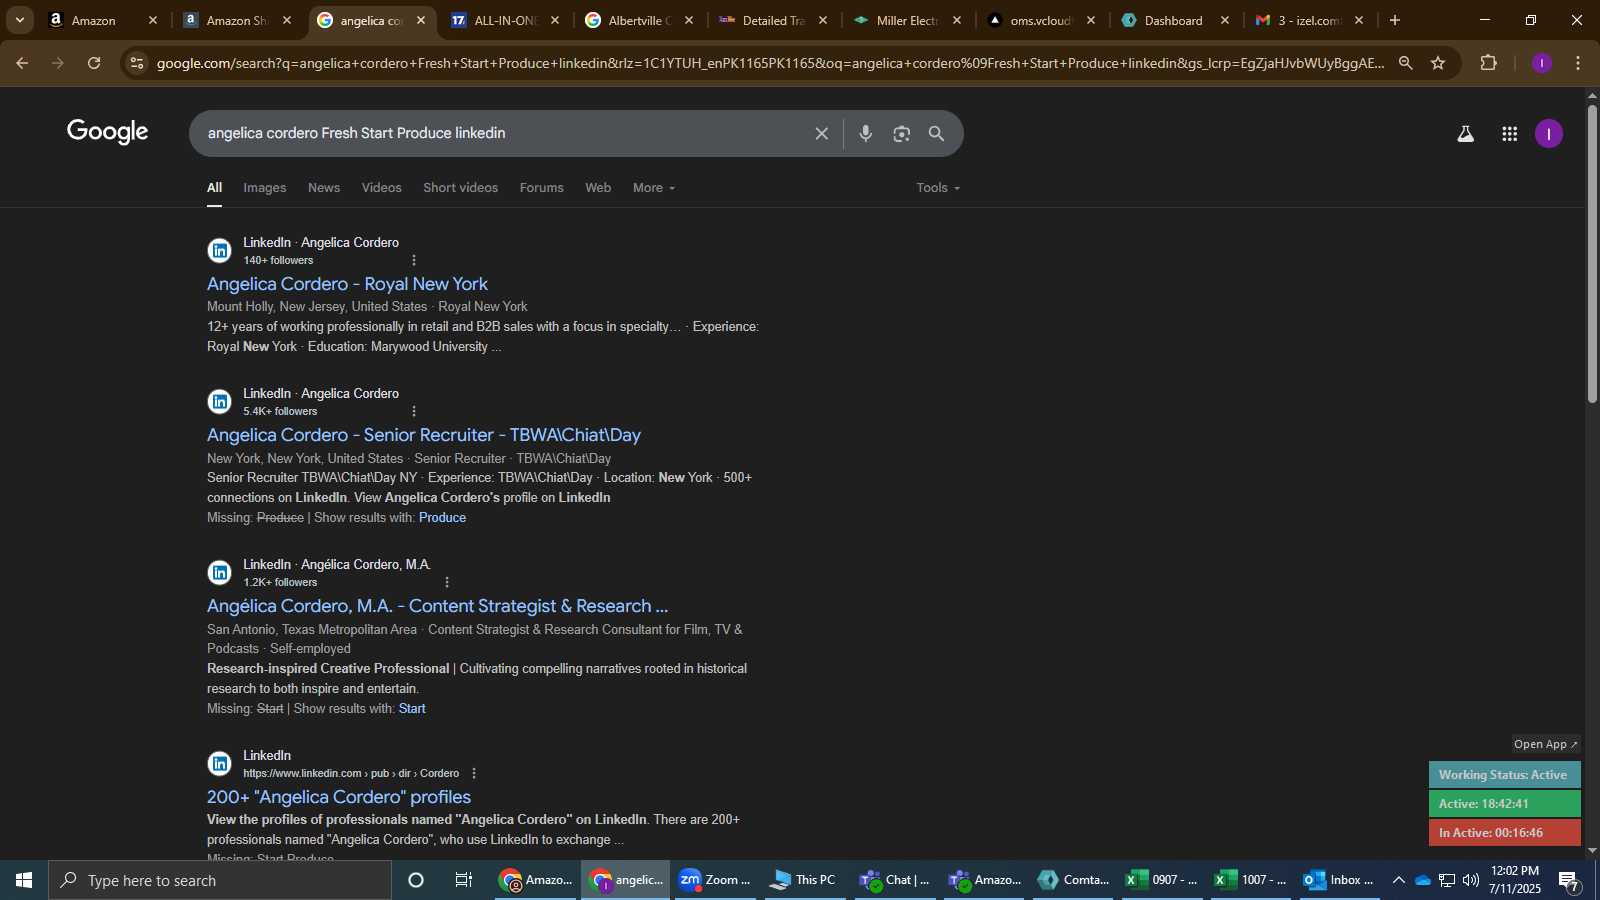This screenshot has width=1600, height=900.
Task: Show hidden system tray icons
Action: pyautogui.click(x=1398, y=880)
